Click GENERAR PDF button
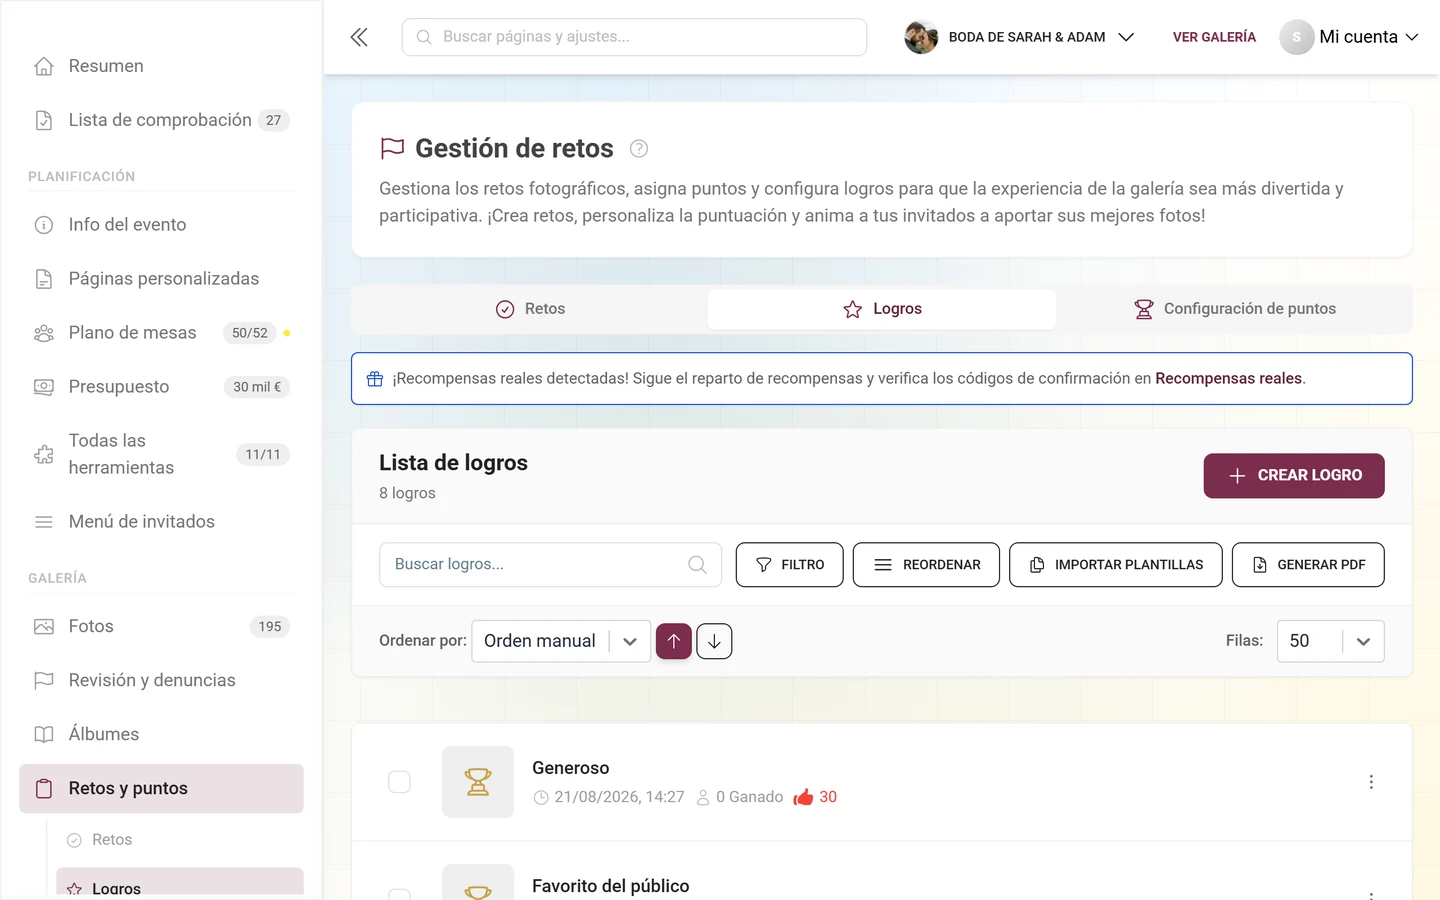 click(1308, 565)
